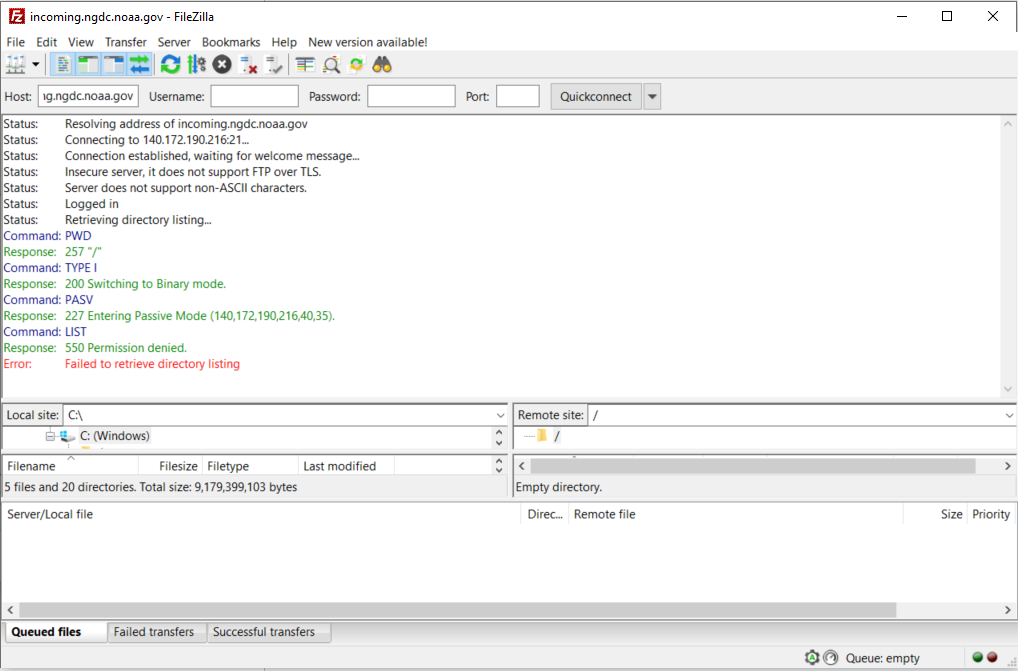Click the '550 Permission denied.' response line
The height and width of the screenshot is (671, 1018).
point(125,348)
